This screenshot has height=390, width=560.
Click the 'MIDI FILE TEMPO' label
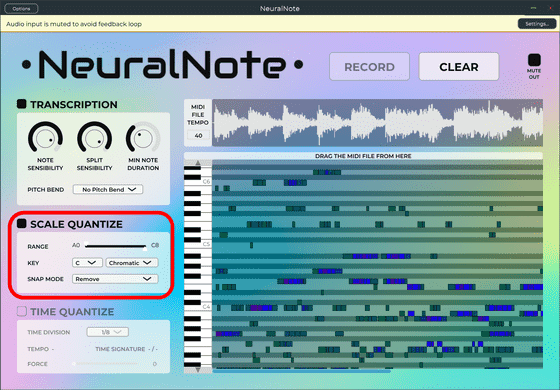(198, 115)
